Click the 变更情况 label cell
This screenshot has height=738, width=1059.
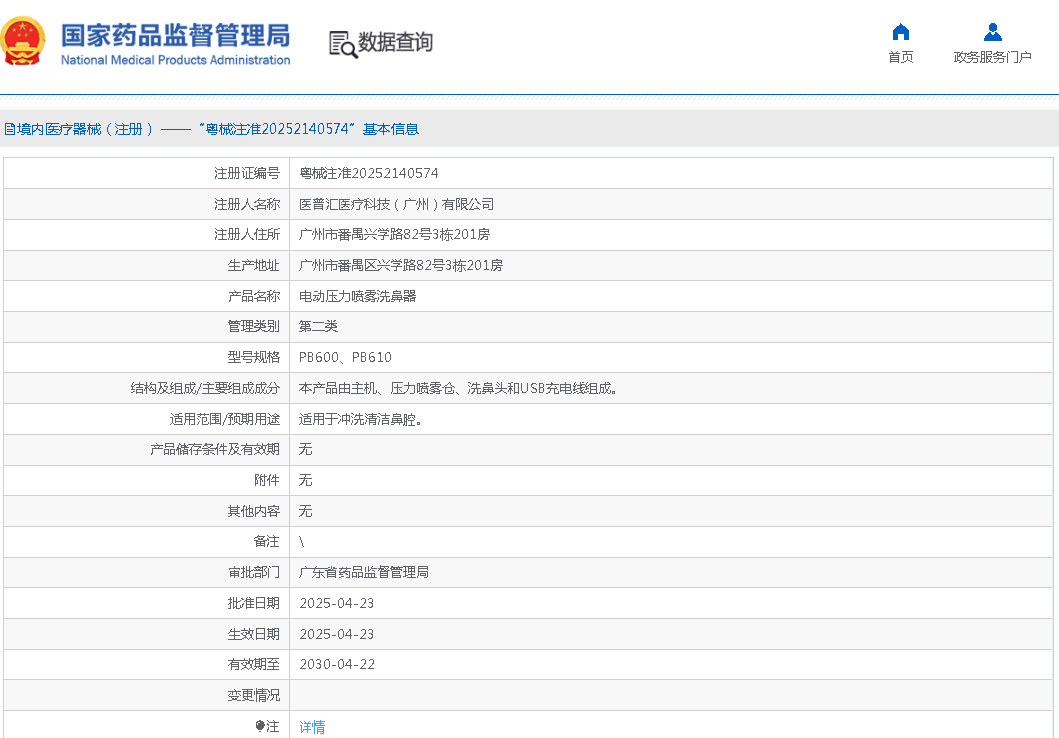point(147,695)
